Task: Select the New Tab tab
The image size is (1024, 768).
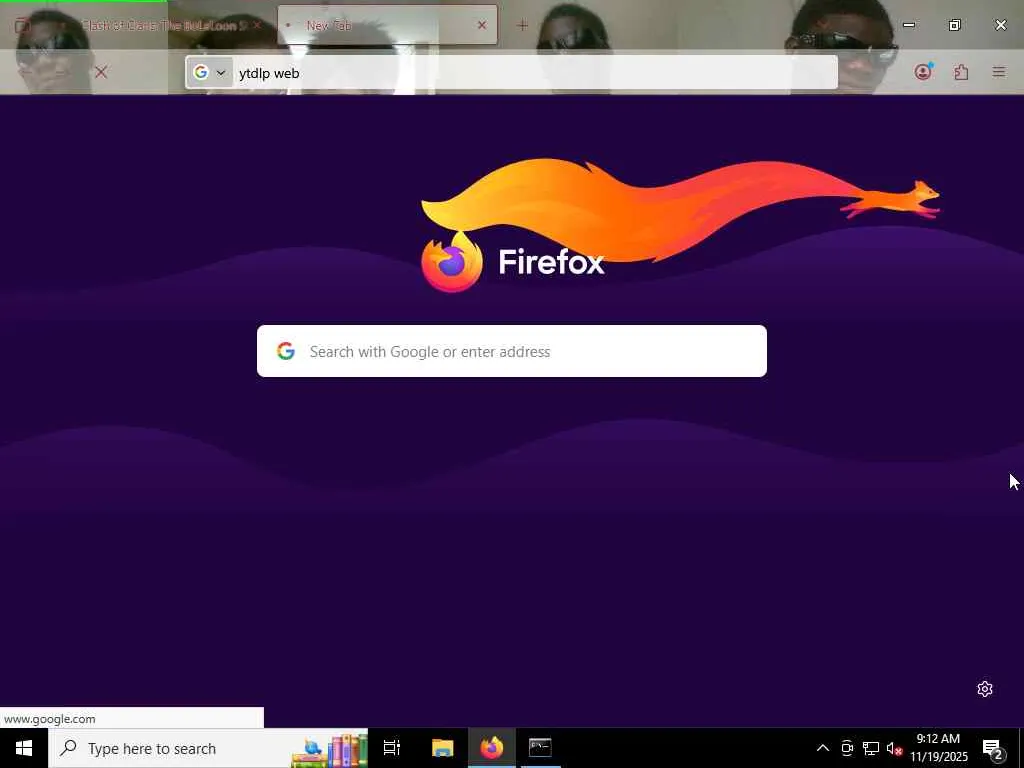Action: click(387, 25)
